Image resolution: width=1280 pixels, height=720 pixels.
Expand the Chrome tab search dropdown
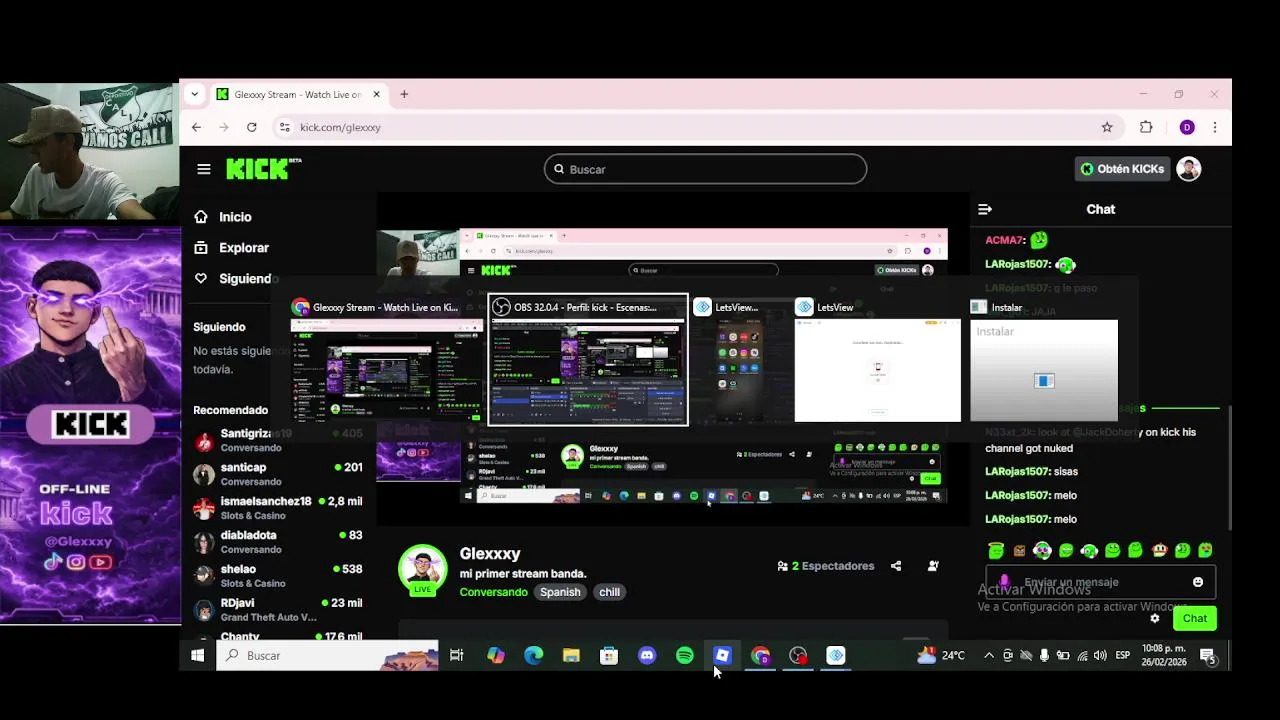pyautogui.click(x=195, y=94)
